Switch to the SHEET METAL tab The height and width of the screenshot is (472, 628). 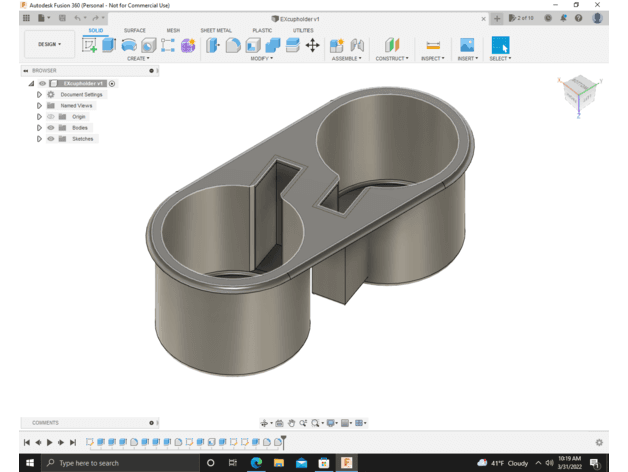pyautogui.click(x=216, y=30)
